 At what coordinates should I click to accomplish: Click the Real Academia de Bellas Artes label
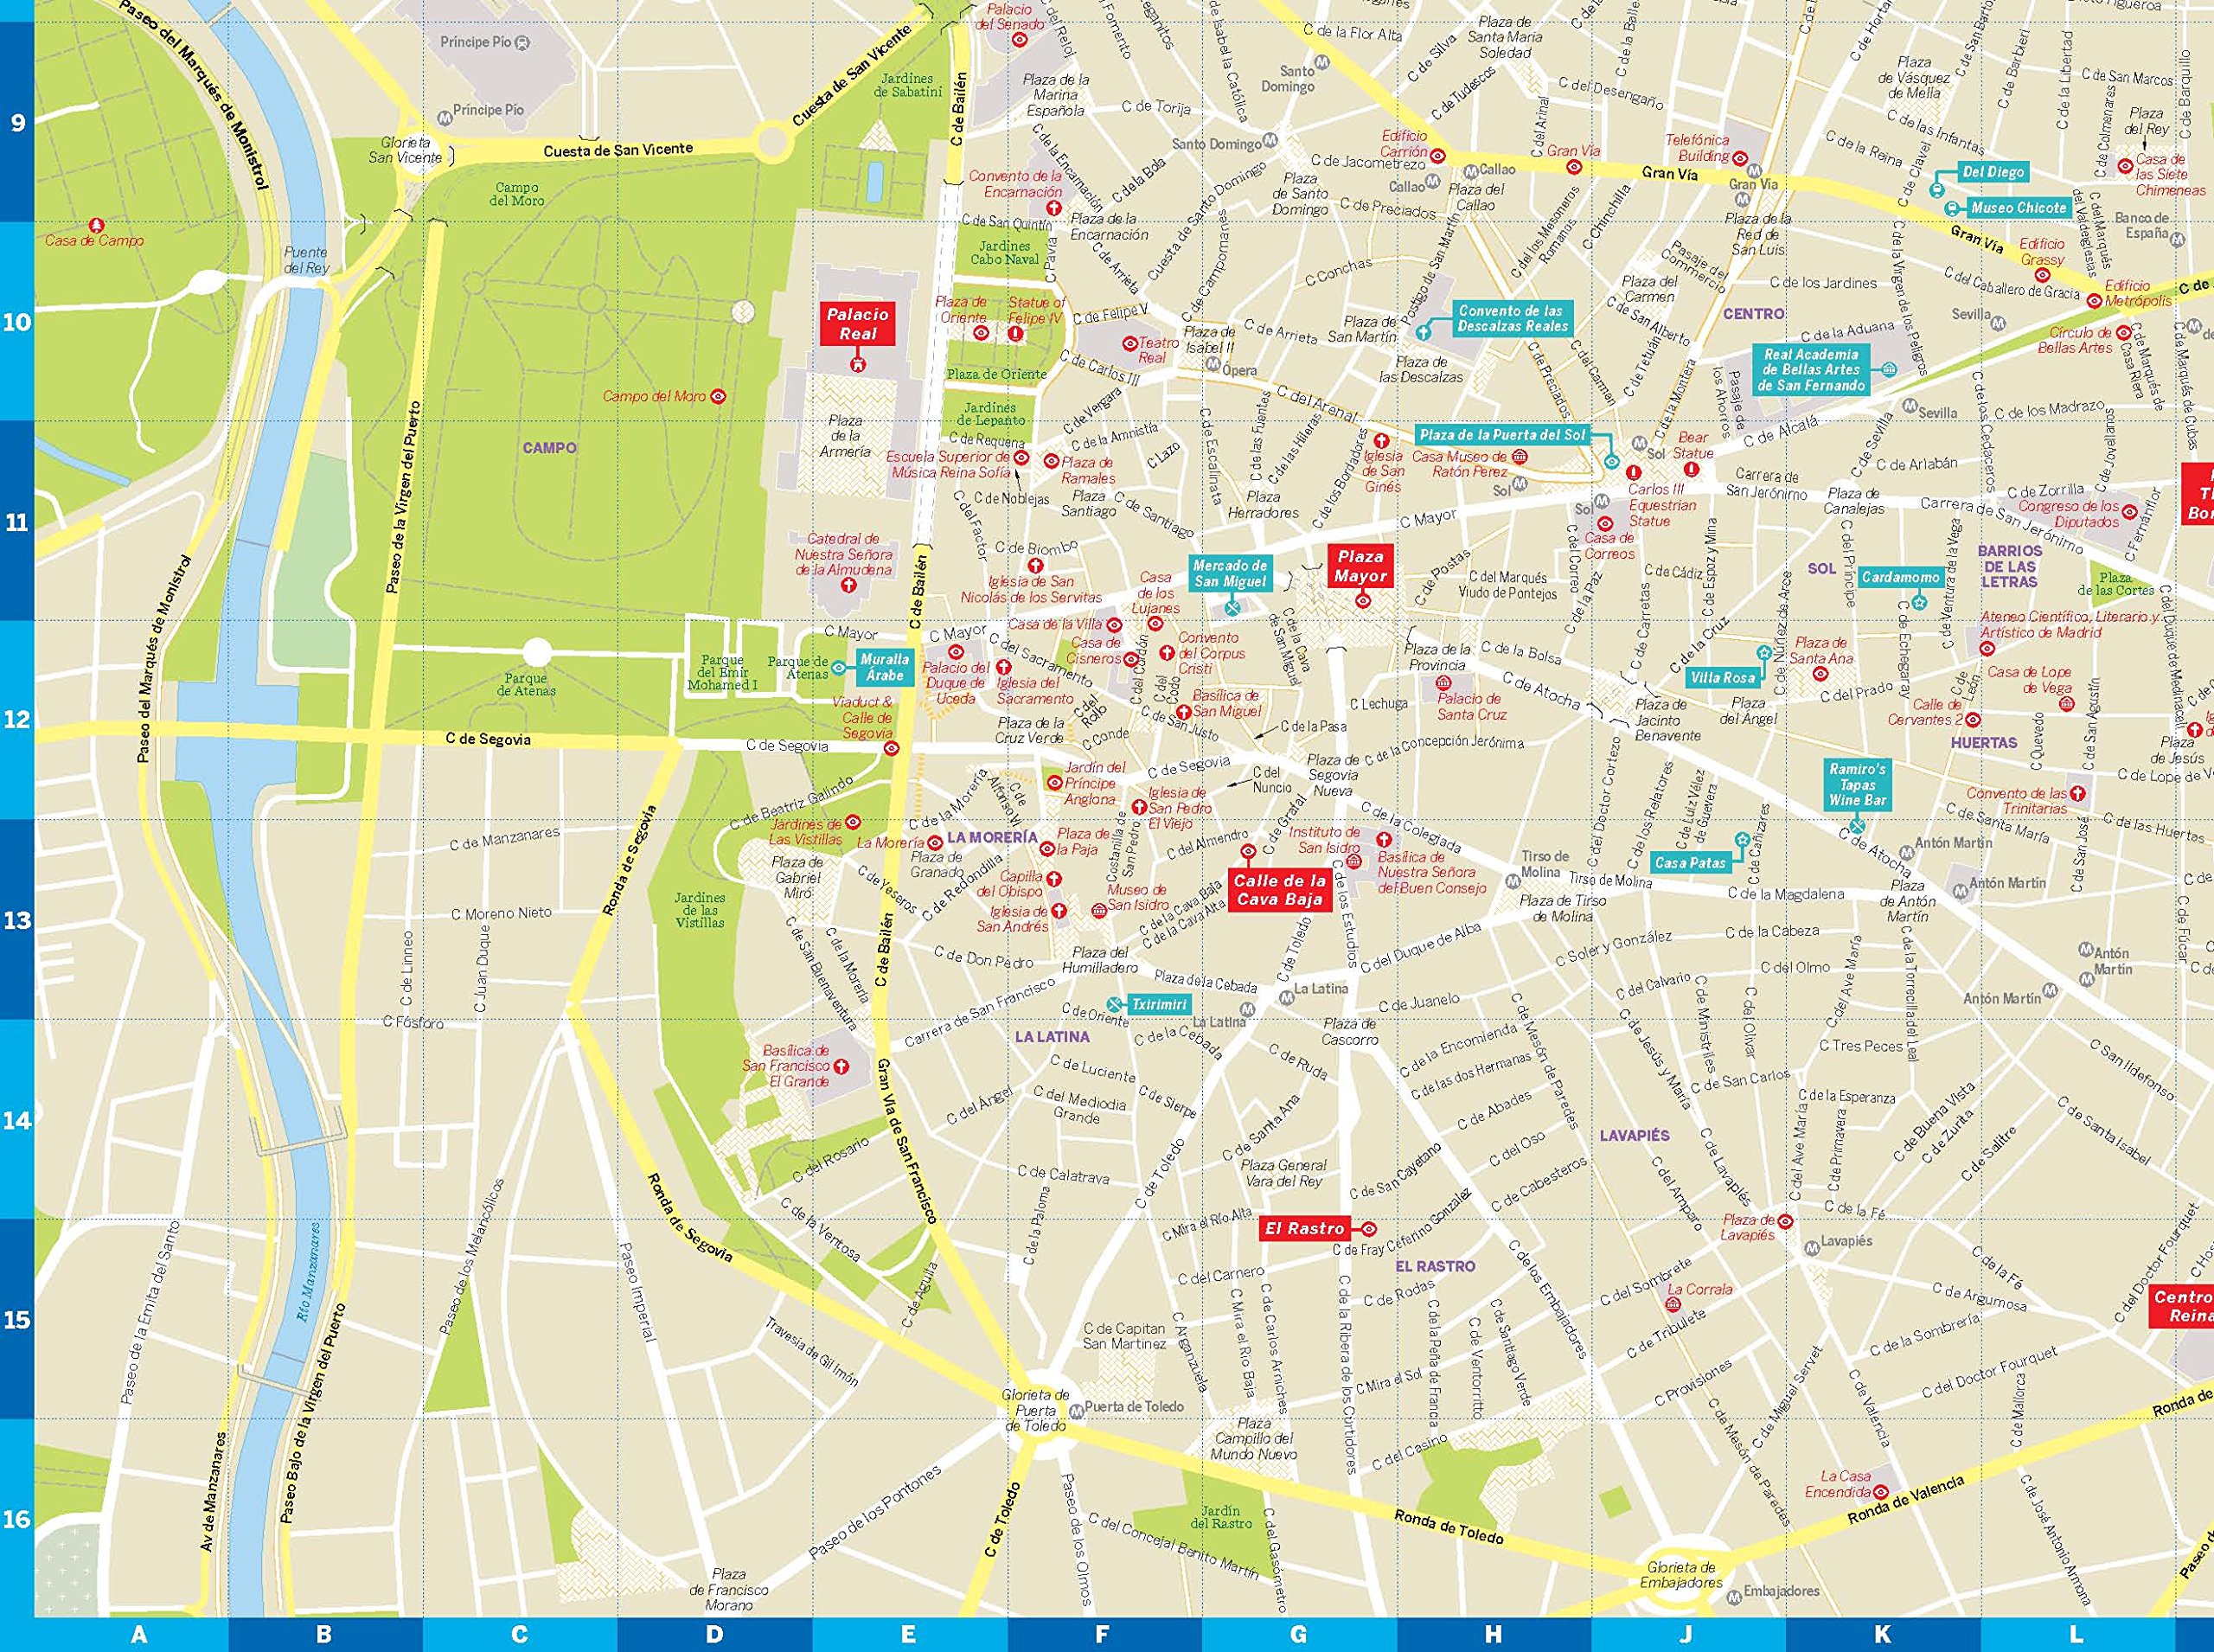[1813, 369]
